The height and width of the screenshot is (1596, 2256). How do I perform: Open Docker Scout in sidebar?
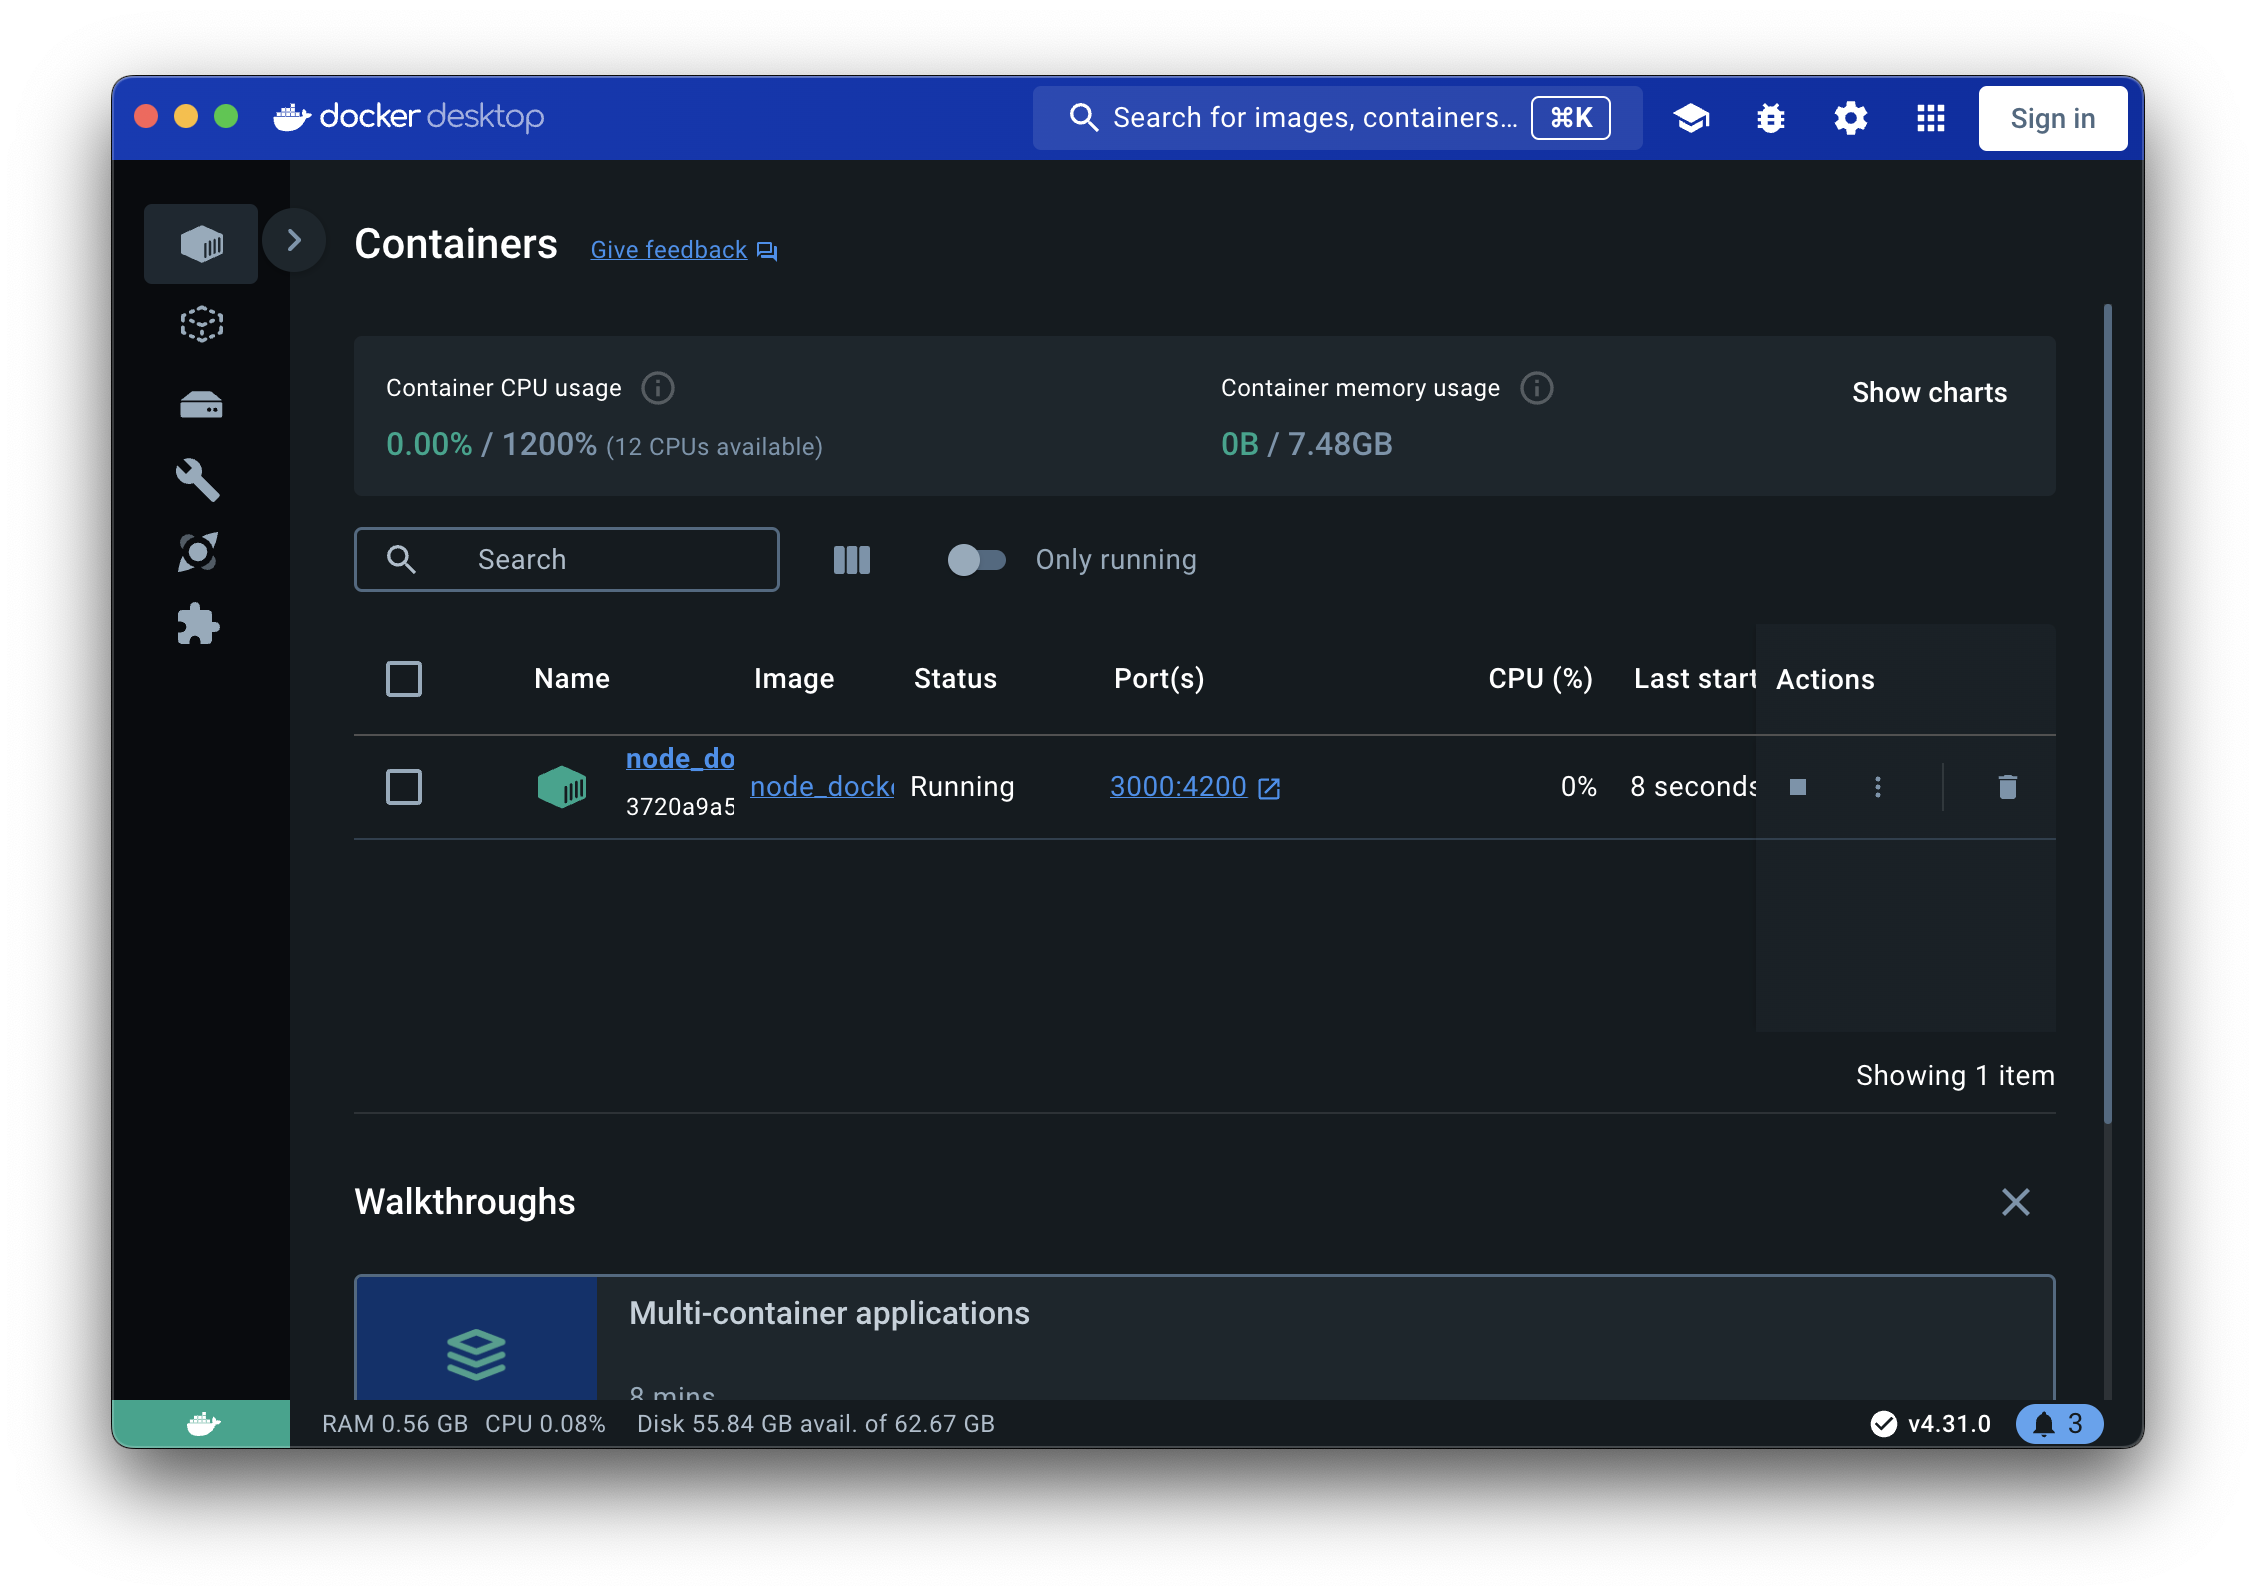pyautogui.click(x=198, y=552)
